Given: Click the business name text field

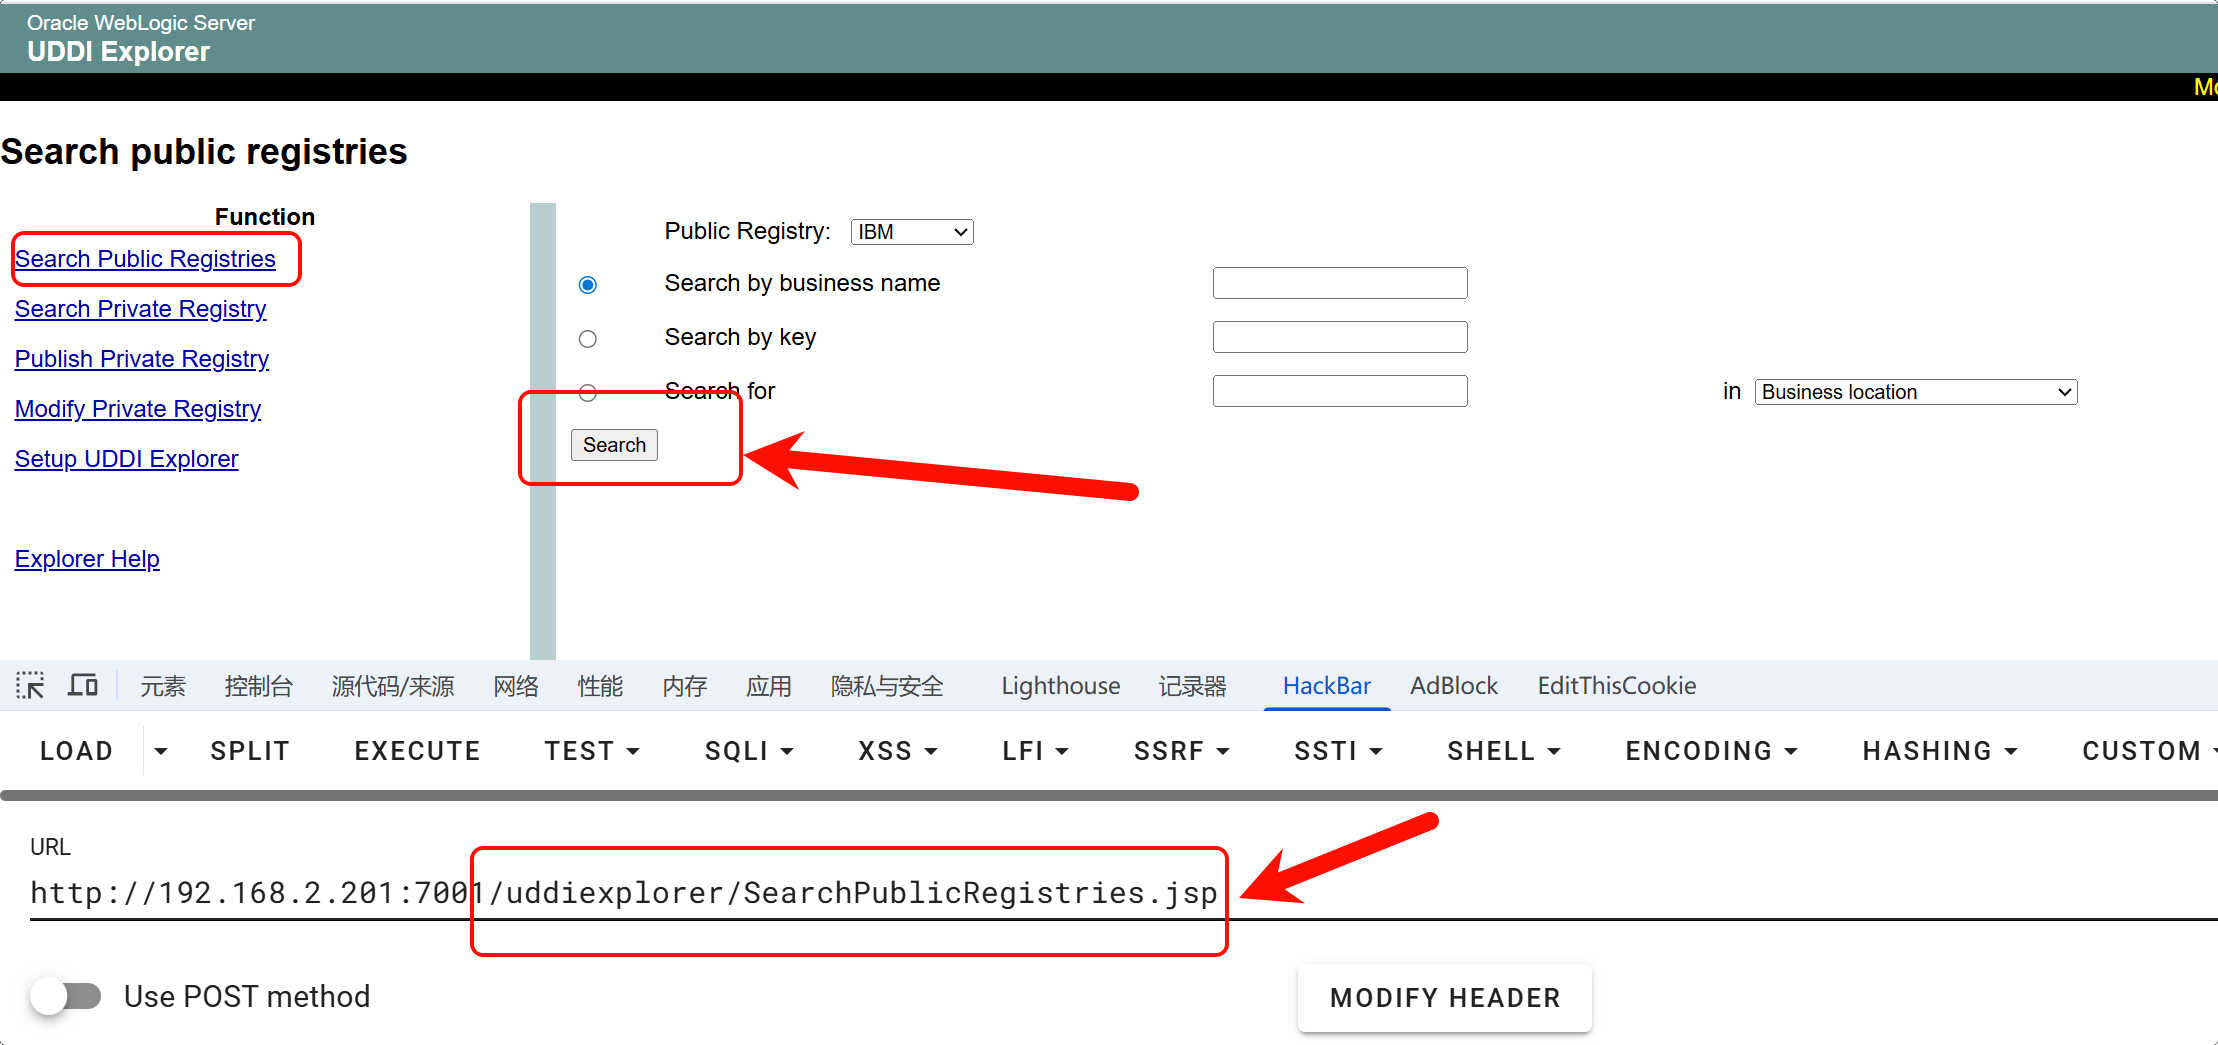Looking at the screenshot, I should coord(1339,283).
